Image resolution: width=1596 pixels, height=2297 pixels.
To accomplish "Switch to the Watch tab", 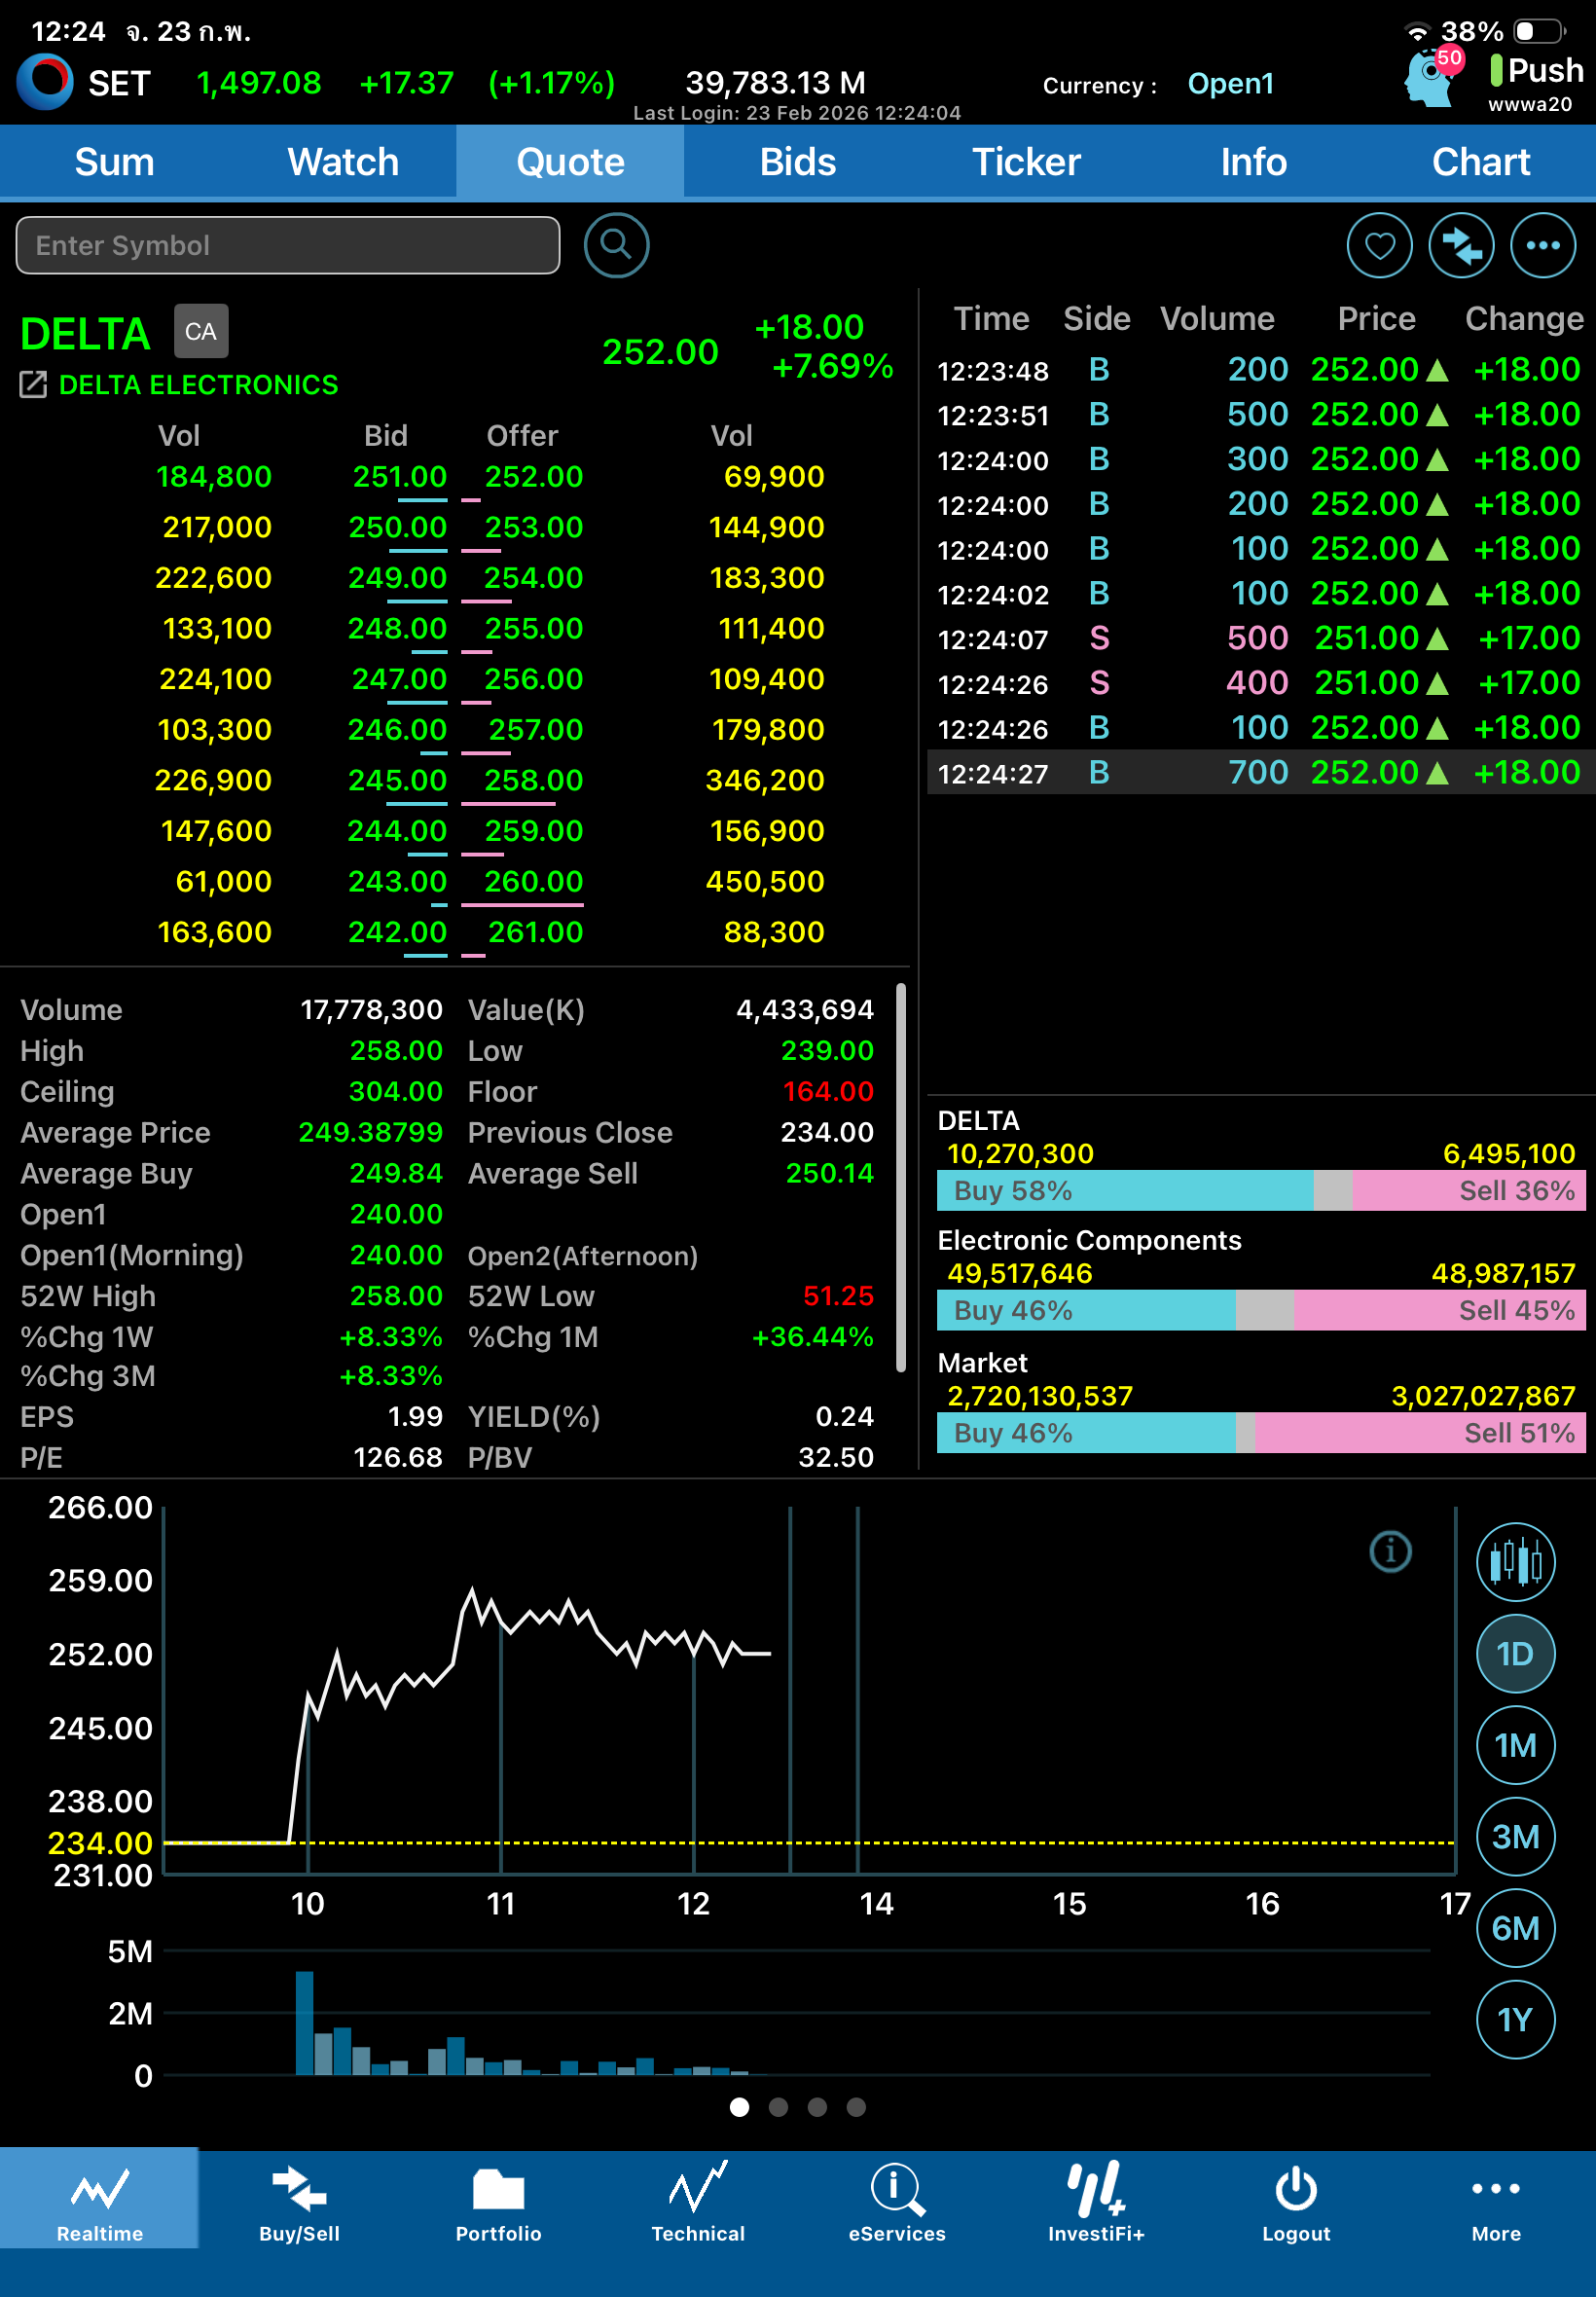I will click(342, 162).
